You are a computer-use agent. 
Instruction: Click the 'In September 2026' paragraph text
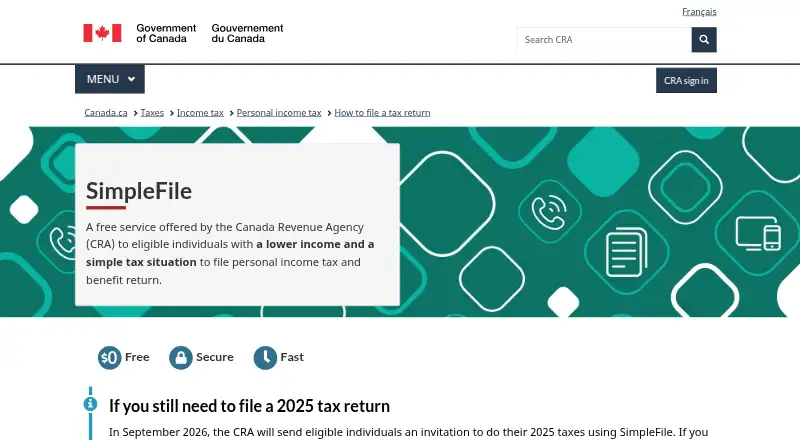[x=408, y=432]
